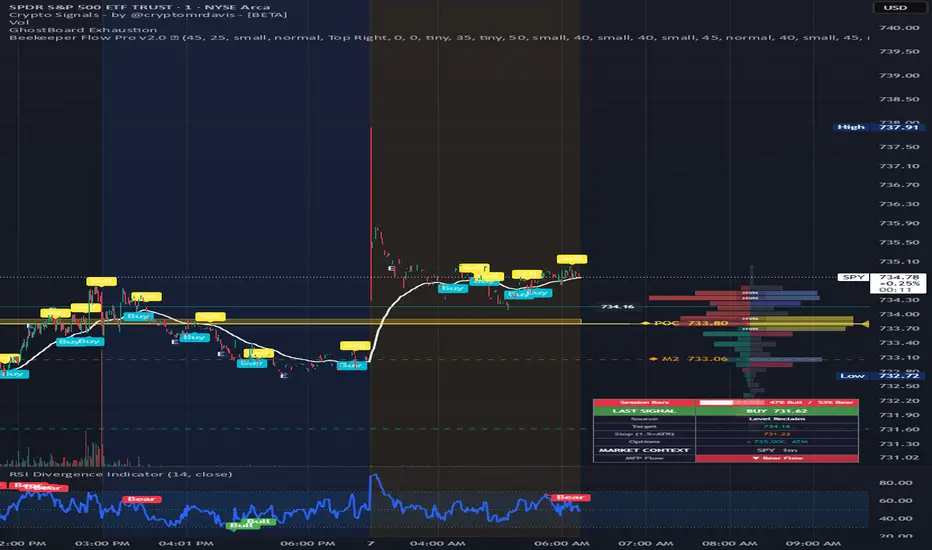The width and height of the screenshot is (932, 550).
Task: Select the RSI Divergence Indicator legend
Action: (121, 474)
